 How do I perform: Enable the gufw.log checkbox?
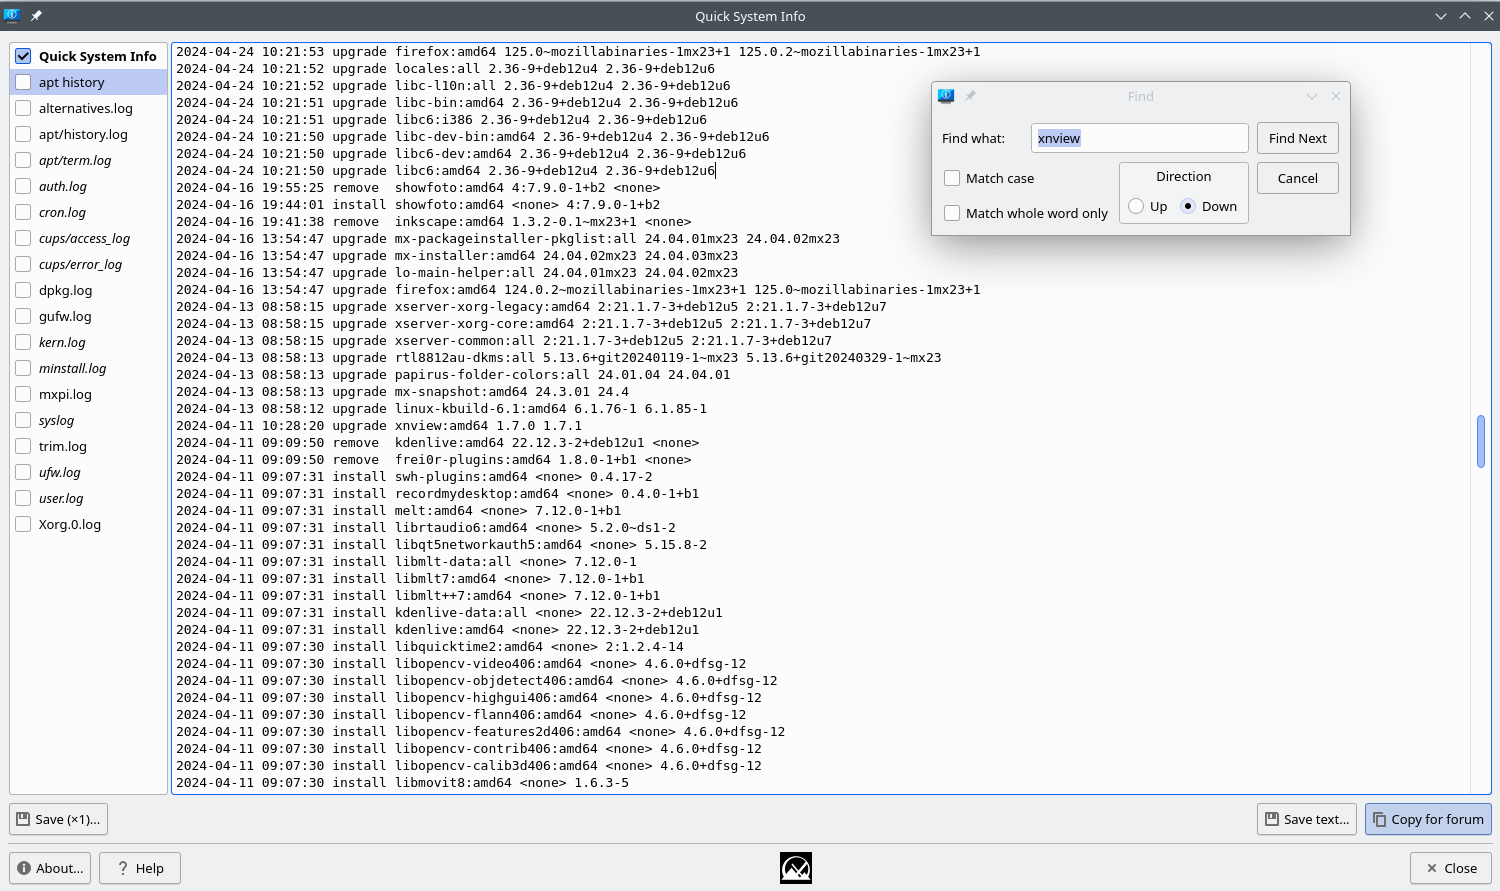coord(23,316)
